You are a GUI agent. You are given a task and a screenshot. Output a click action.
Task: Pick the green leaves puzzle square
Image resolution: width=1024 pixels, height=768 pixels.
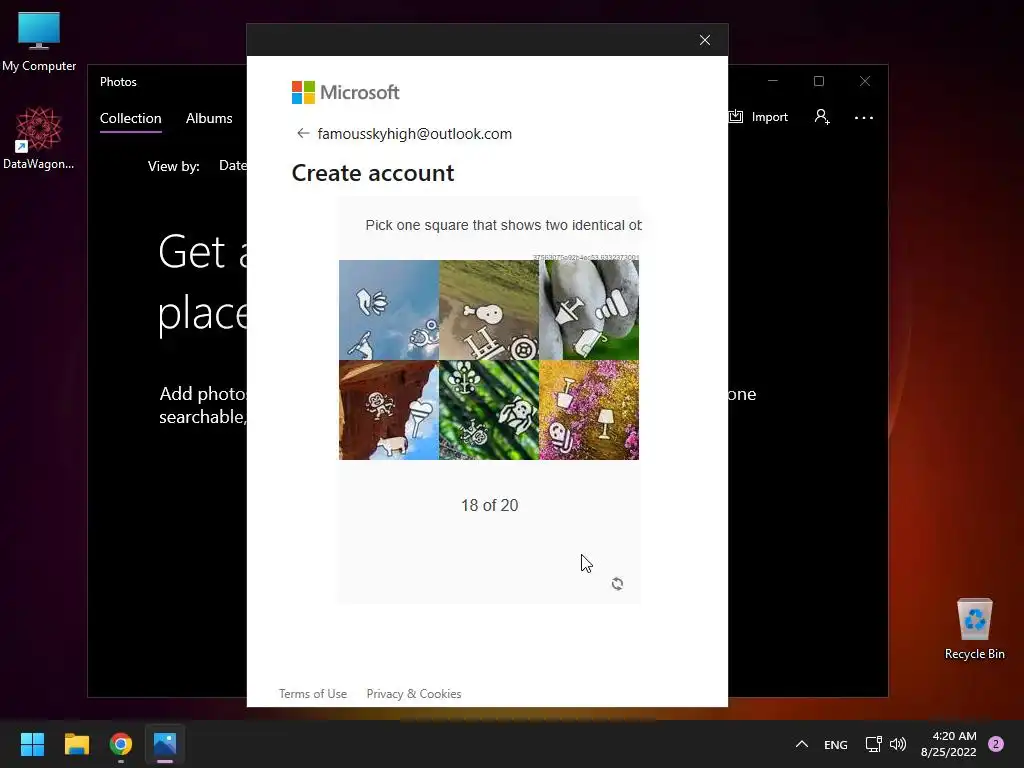(x=489, y=410)
